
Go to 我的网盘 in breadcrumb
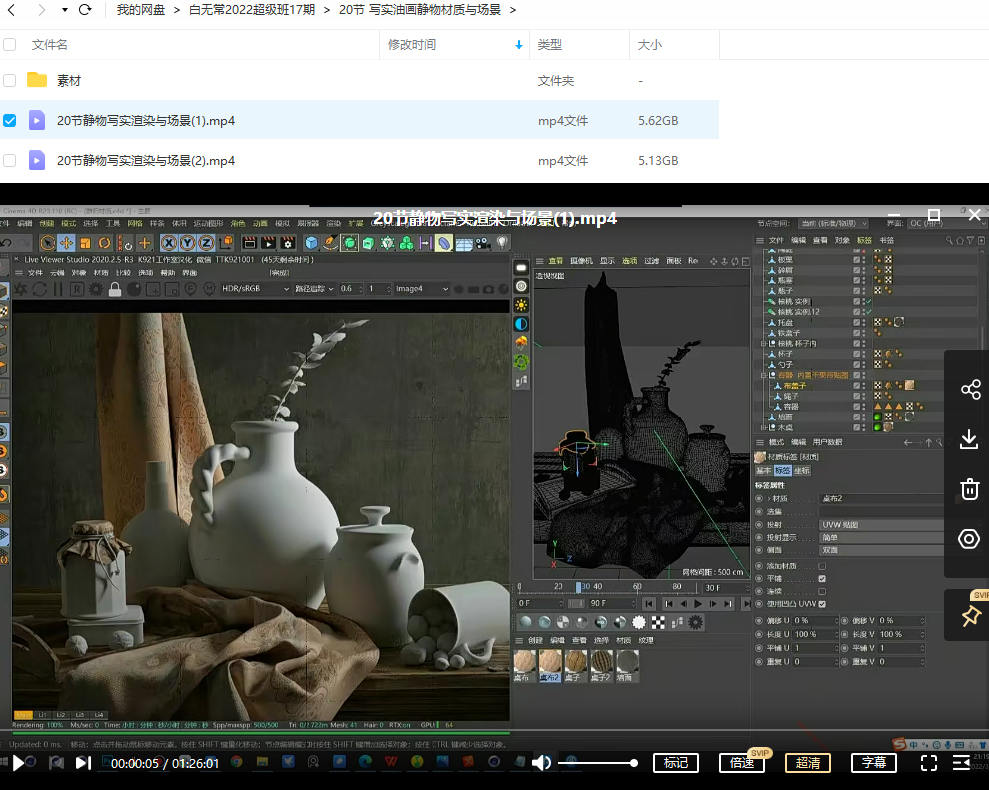click(x=142, y=10)
